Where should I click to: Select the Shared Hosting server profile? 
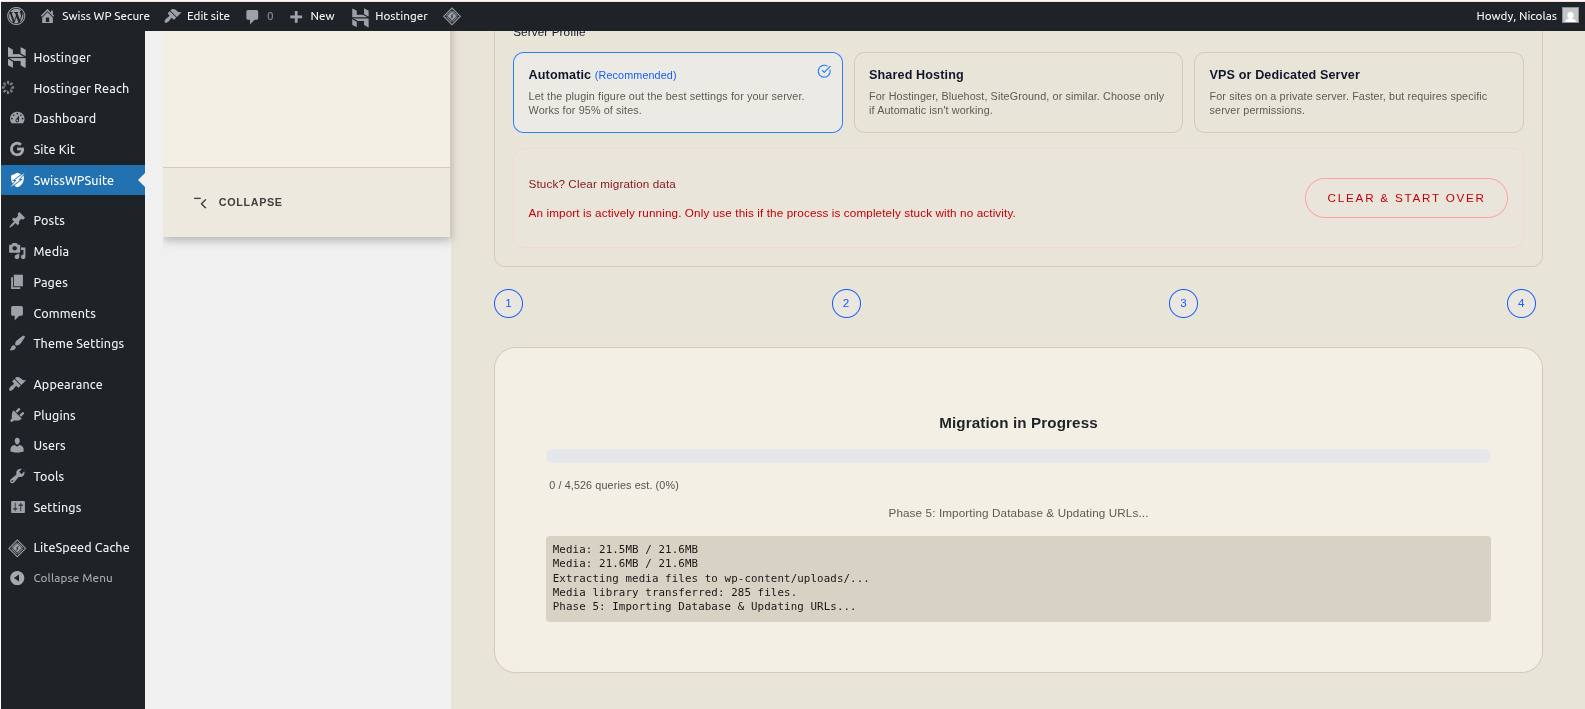click(x=1017, y=92)
